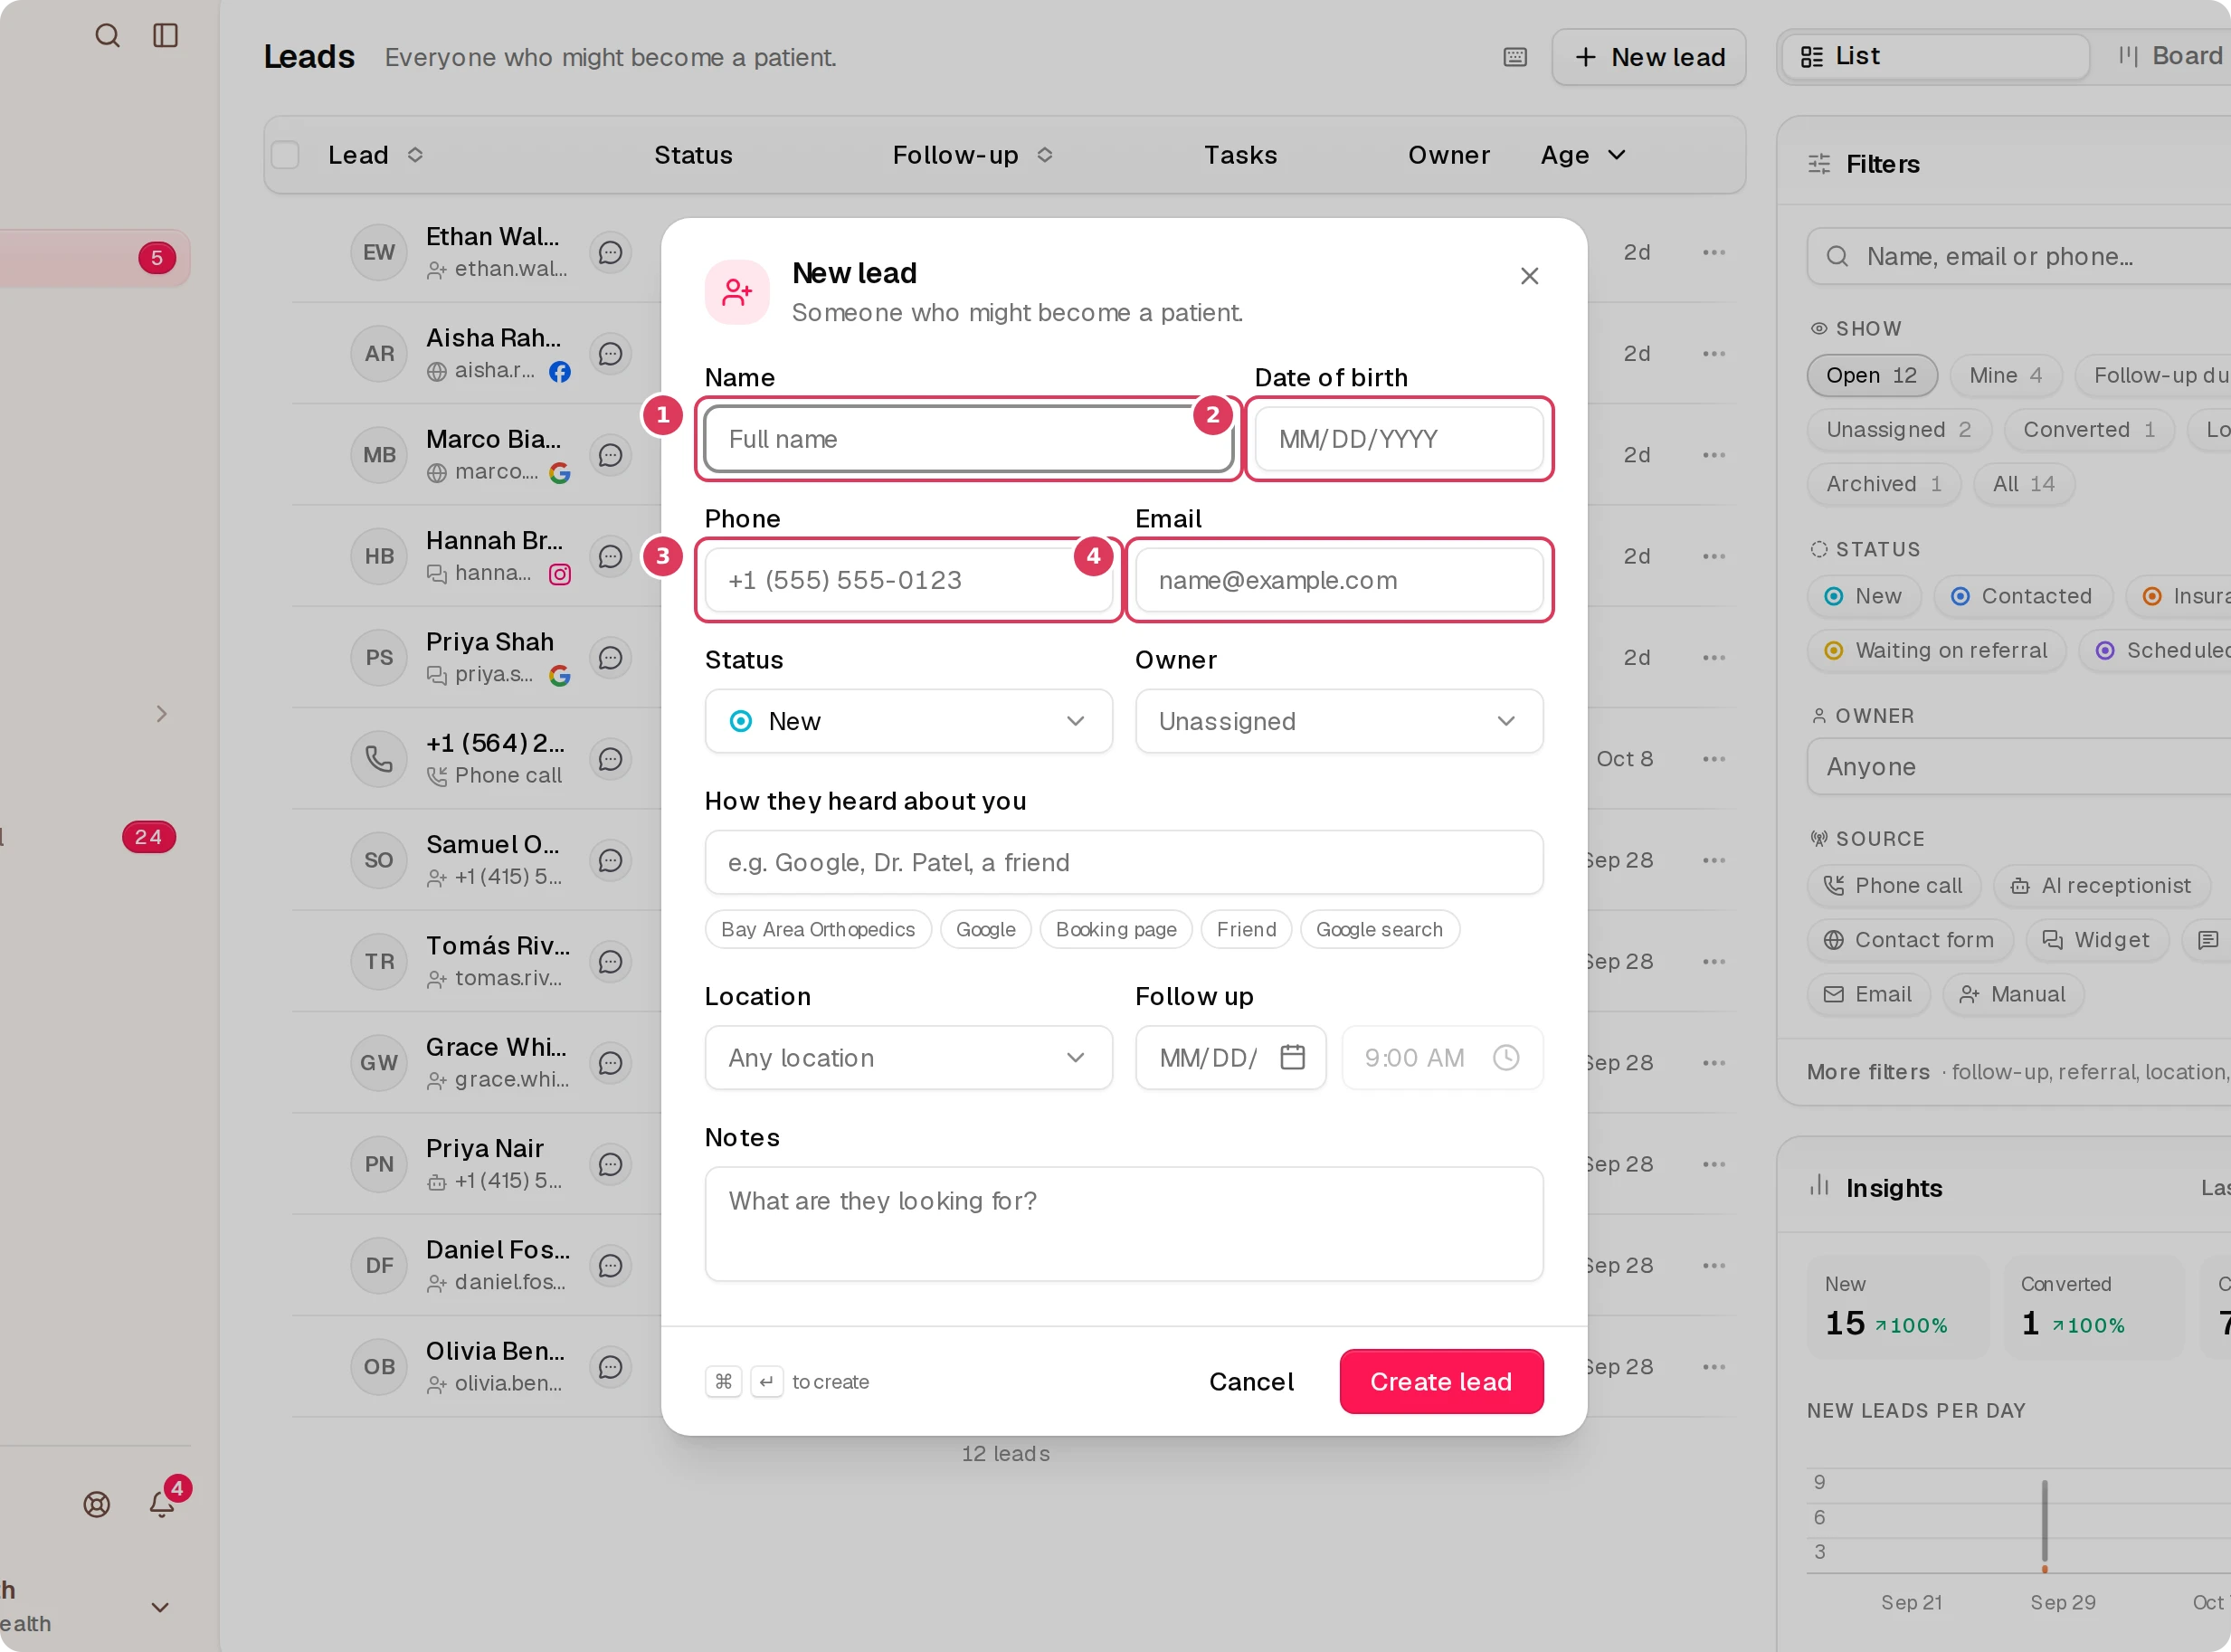Open search with the magnifier icon

click(x=107, y=36)
